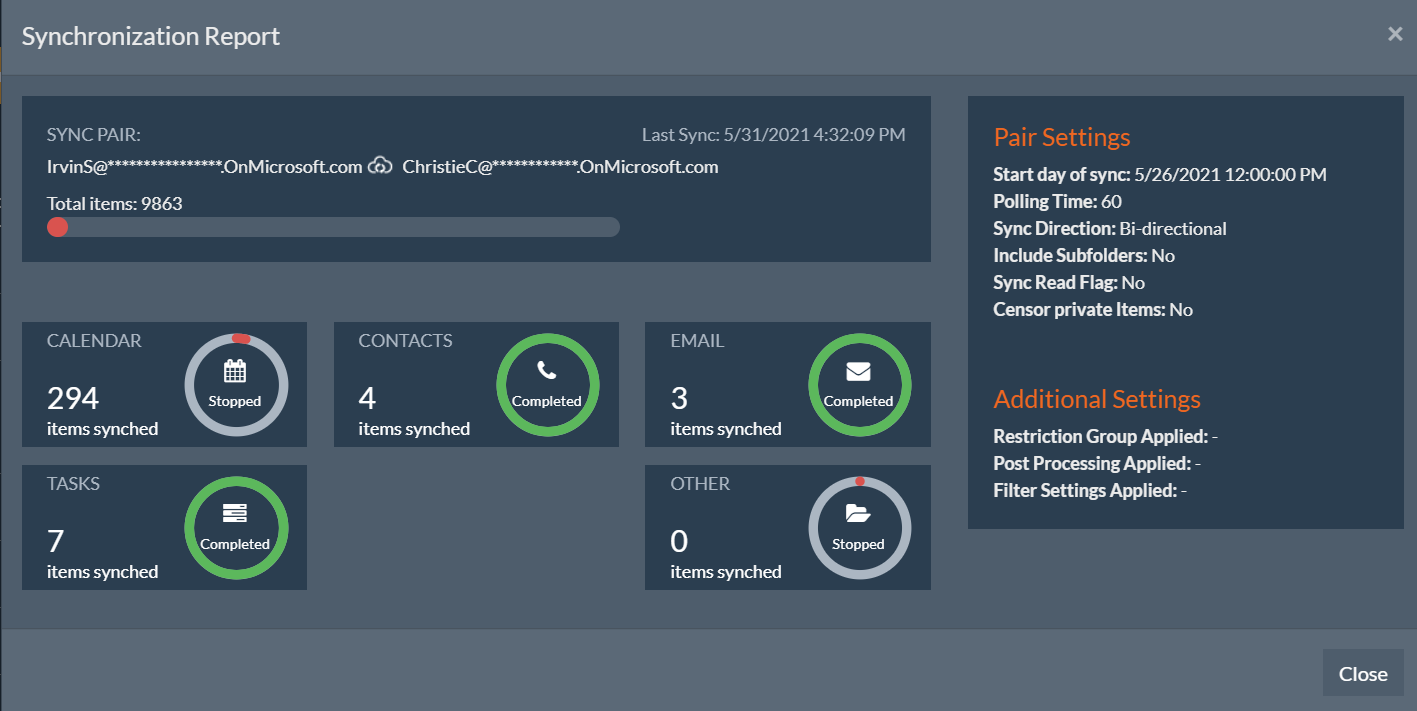
Task: Click the Completed label in Tasks ring
Action: 235,544
